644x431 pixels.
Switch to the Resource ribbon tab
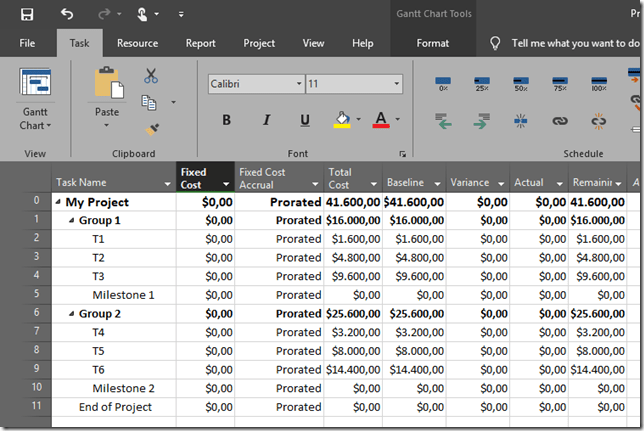point(137,43)
